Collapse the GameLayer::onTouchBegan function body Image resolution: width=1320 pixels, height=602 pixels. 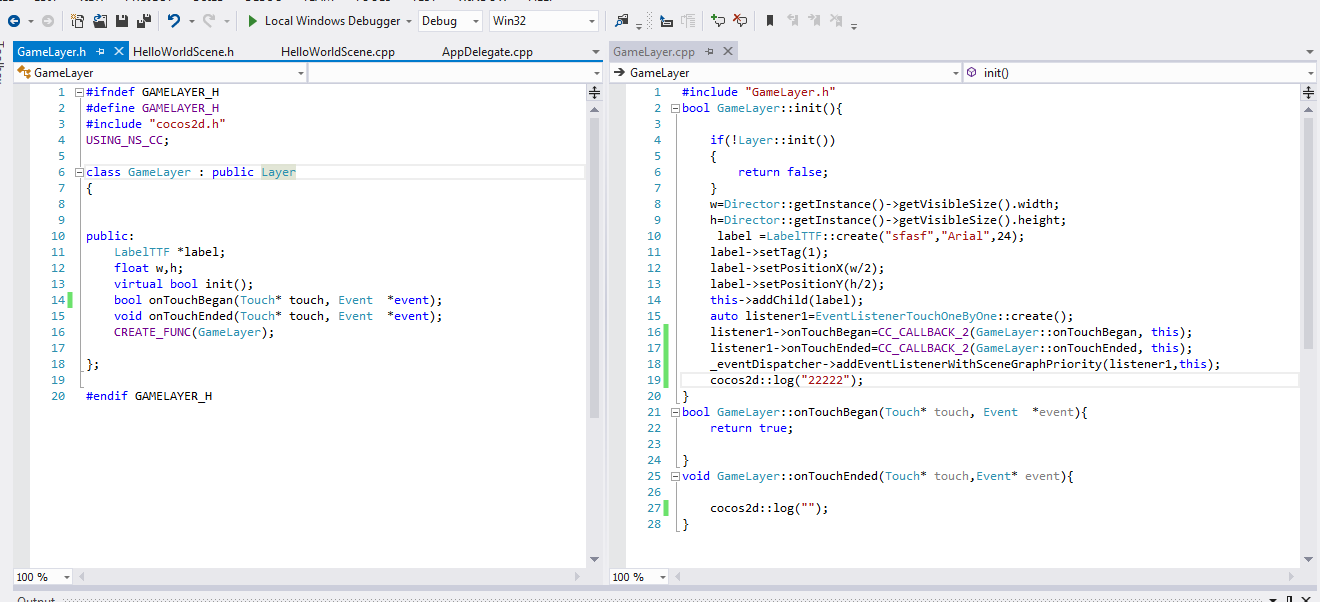pyautogui.click(x=675, y=412)
